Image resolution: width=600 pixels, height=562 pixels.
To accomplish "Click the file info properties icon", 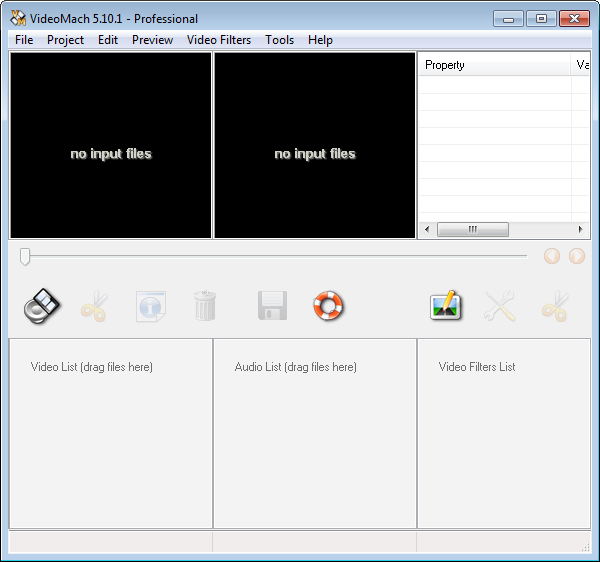I will (150, 306).
